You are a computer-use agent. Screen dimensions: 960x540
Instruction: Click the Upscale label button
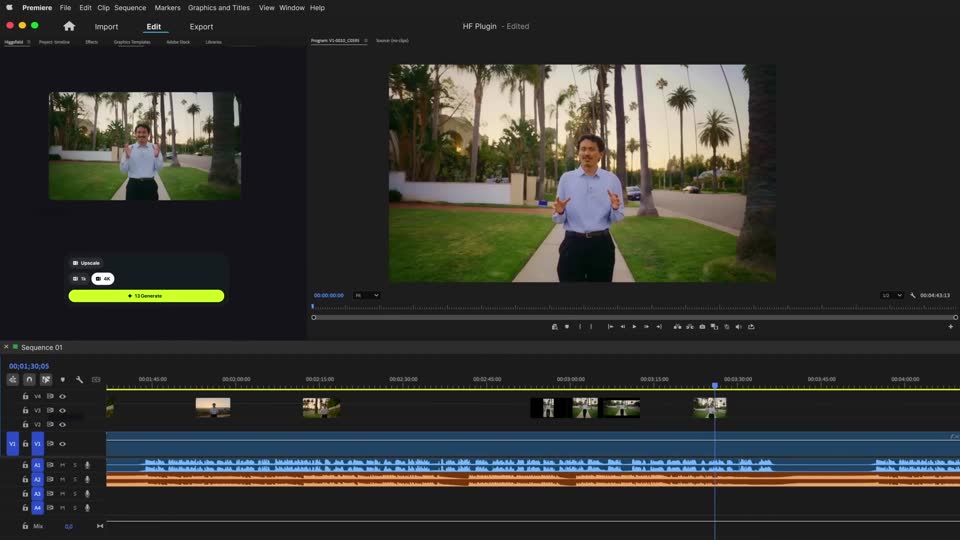pyautogui.click(x=86, y=263)
